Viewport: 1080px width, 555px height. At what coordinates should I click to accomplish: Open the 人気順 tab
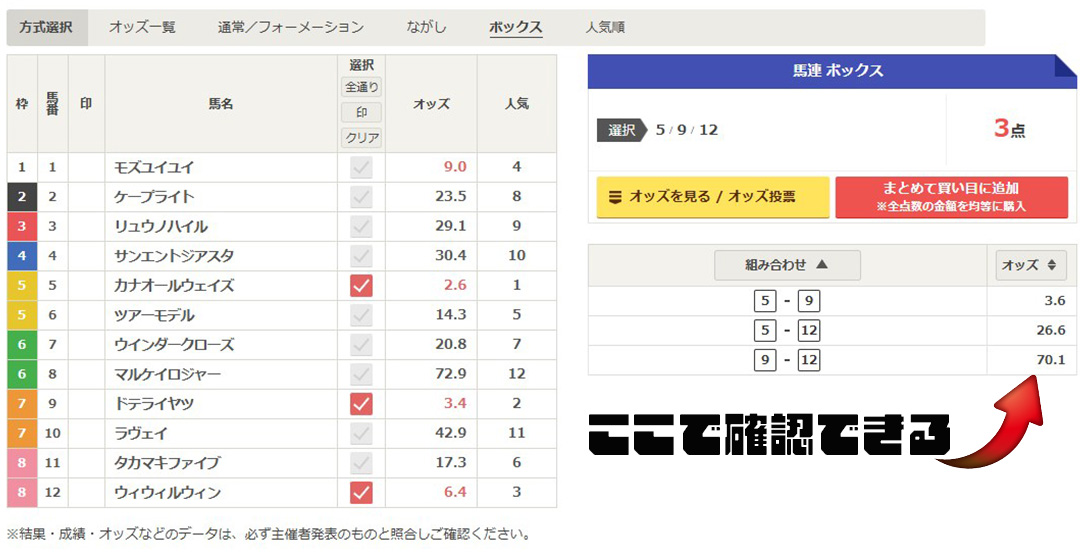click(605, 27)
